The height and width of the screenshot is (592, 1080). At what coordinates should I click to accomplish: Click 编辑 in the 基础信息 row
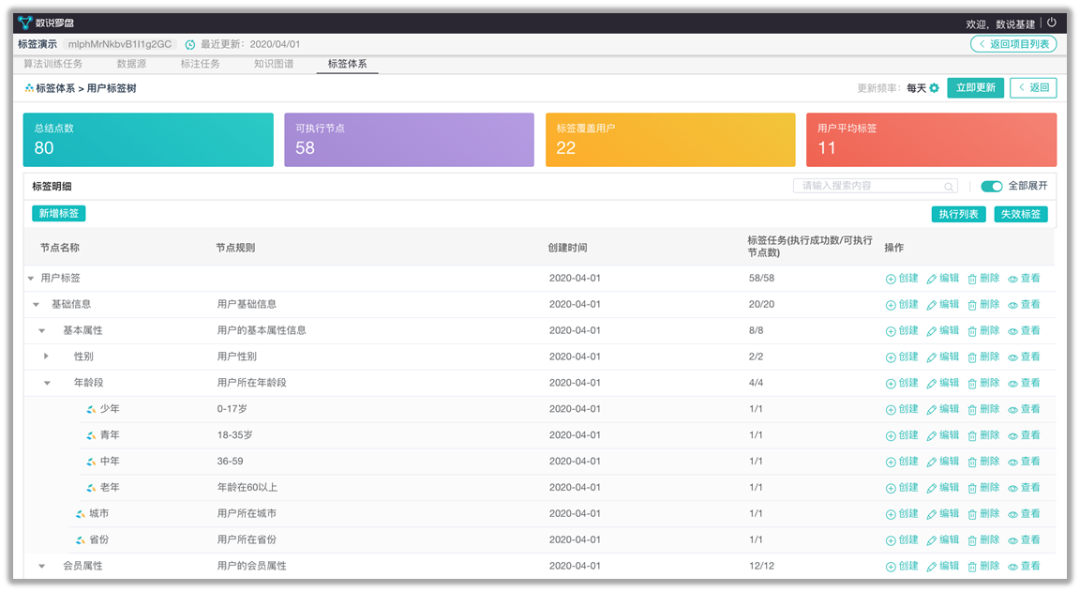pos(942,305)
